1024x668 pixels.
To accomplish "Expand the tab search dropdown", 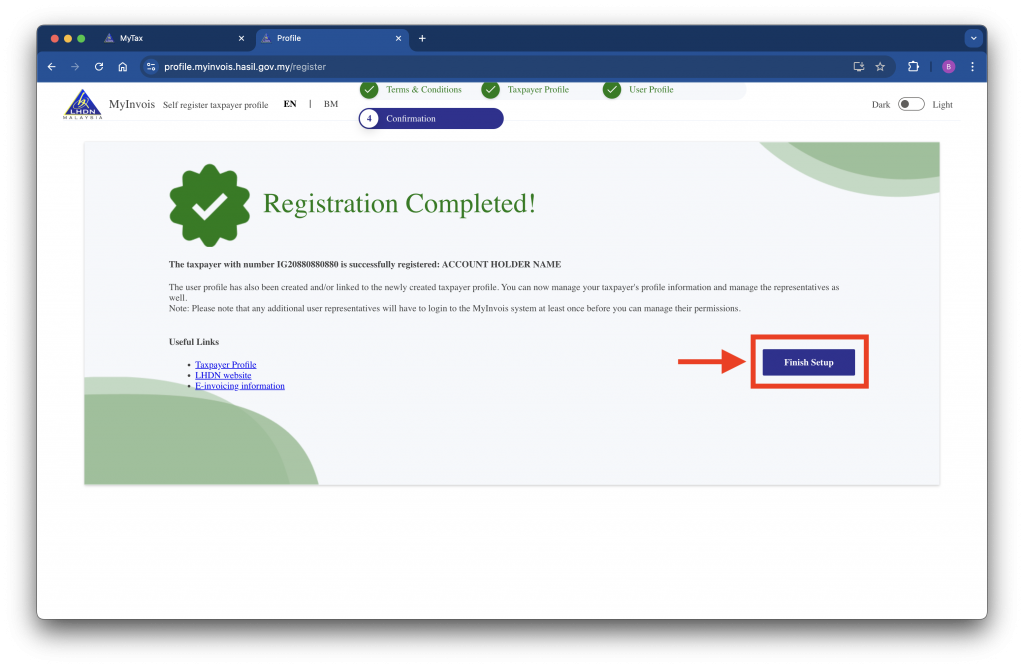I will coord(973,38).
